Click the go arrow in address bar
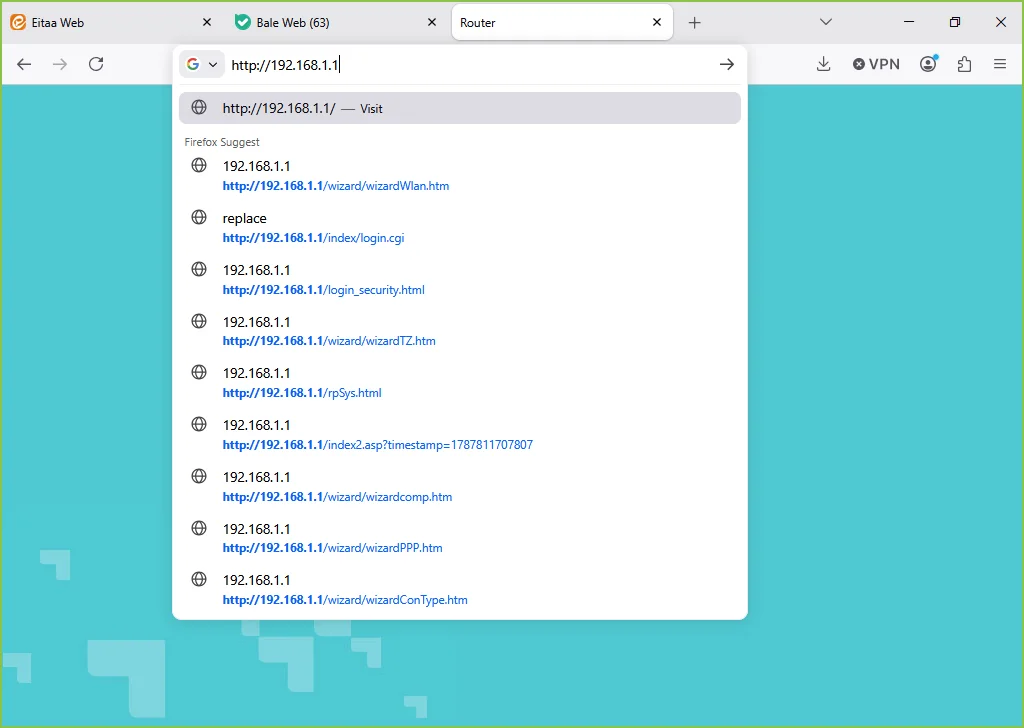This screenshot has height=728, width=1024. pos(727,64)
